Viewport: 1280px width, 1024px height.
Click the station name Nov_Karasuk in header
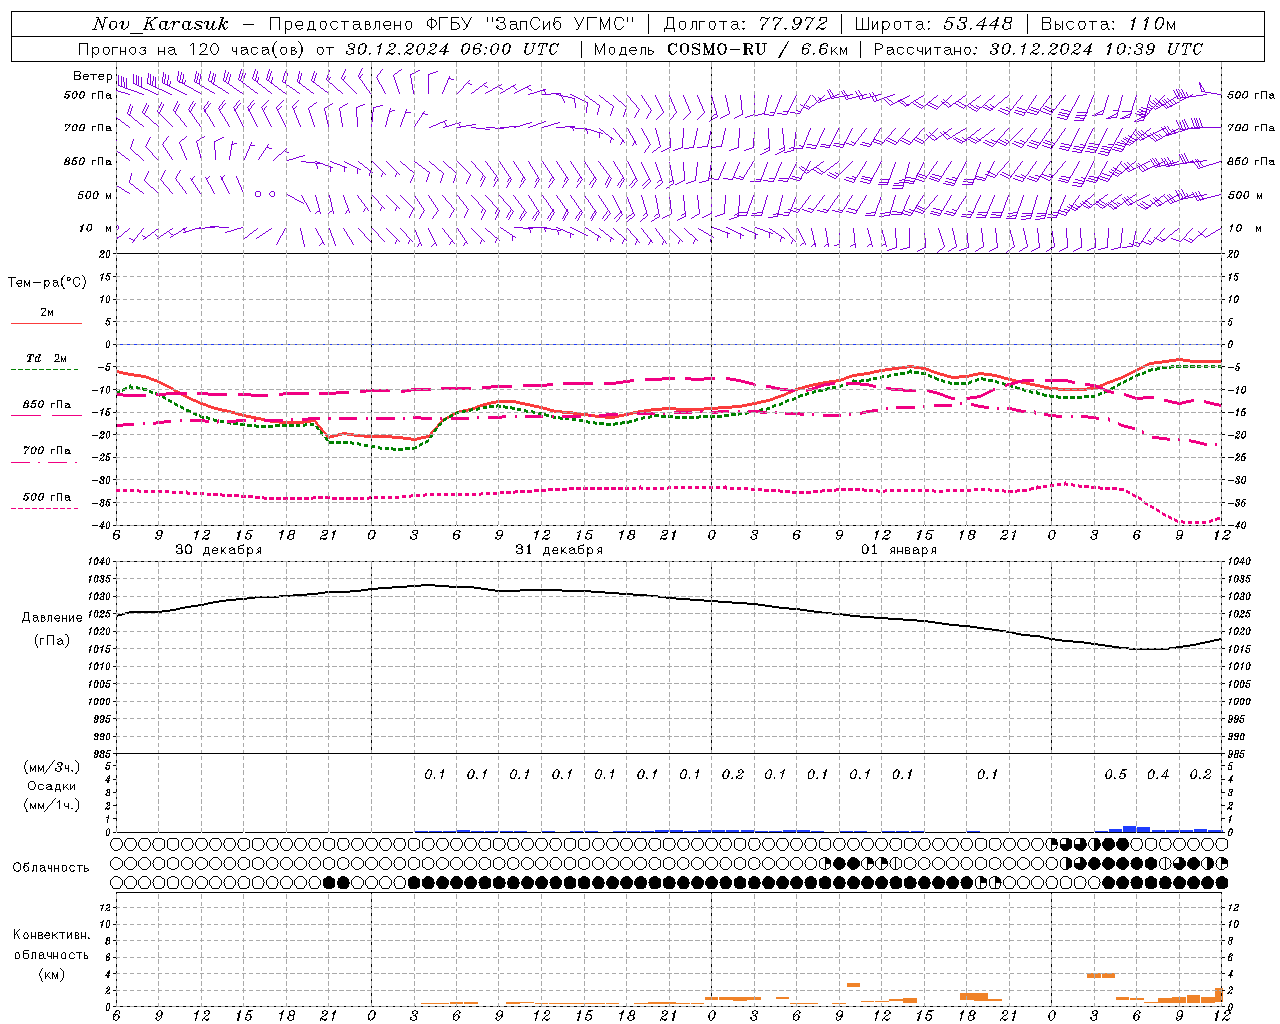click(x=160, y=24)
